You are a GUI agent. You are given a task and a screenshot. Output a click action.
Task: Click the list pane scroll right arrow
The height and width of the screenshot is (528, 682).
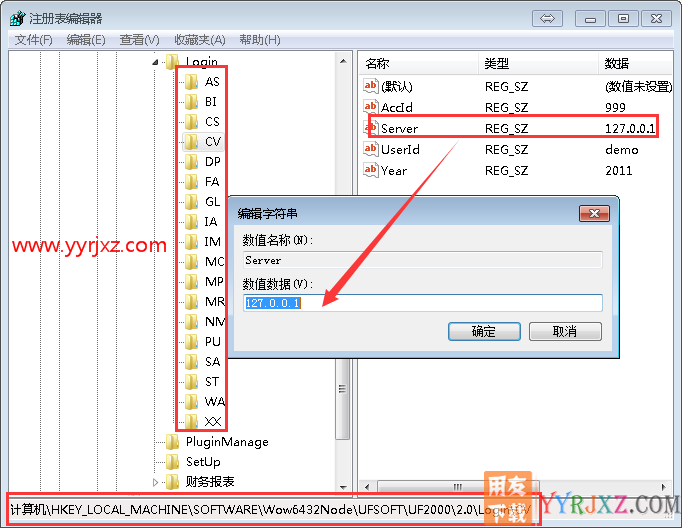pyautogui.click(x=664, y=487)
